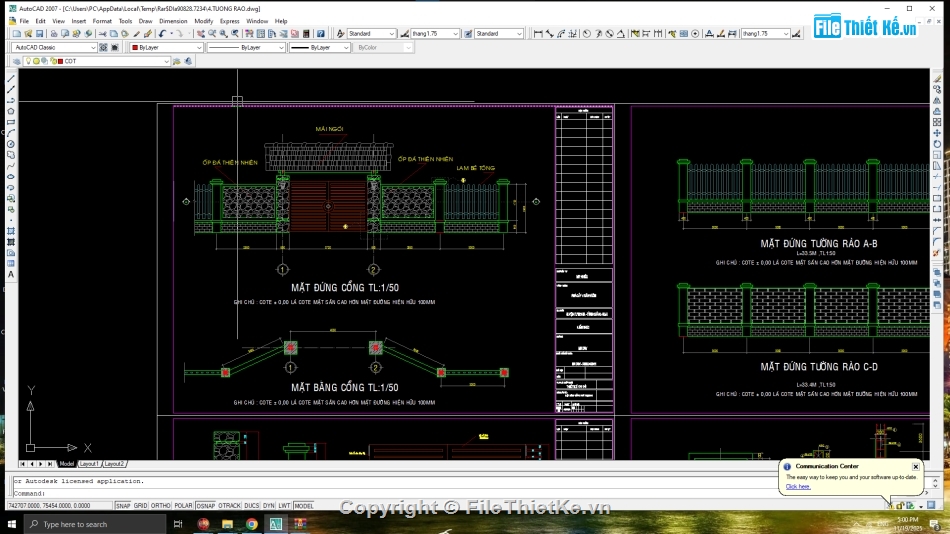Select the Angular Dimension tool
This screenshot has width=950, height=534.
point(621,34)
